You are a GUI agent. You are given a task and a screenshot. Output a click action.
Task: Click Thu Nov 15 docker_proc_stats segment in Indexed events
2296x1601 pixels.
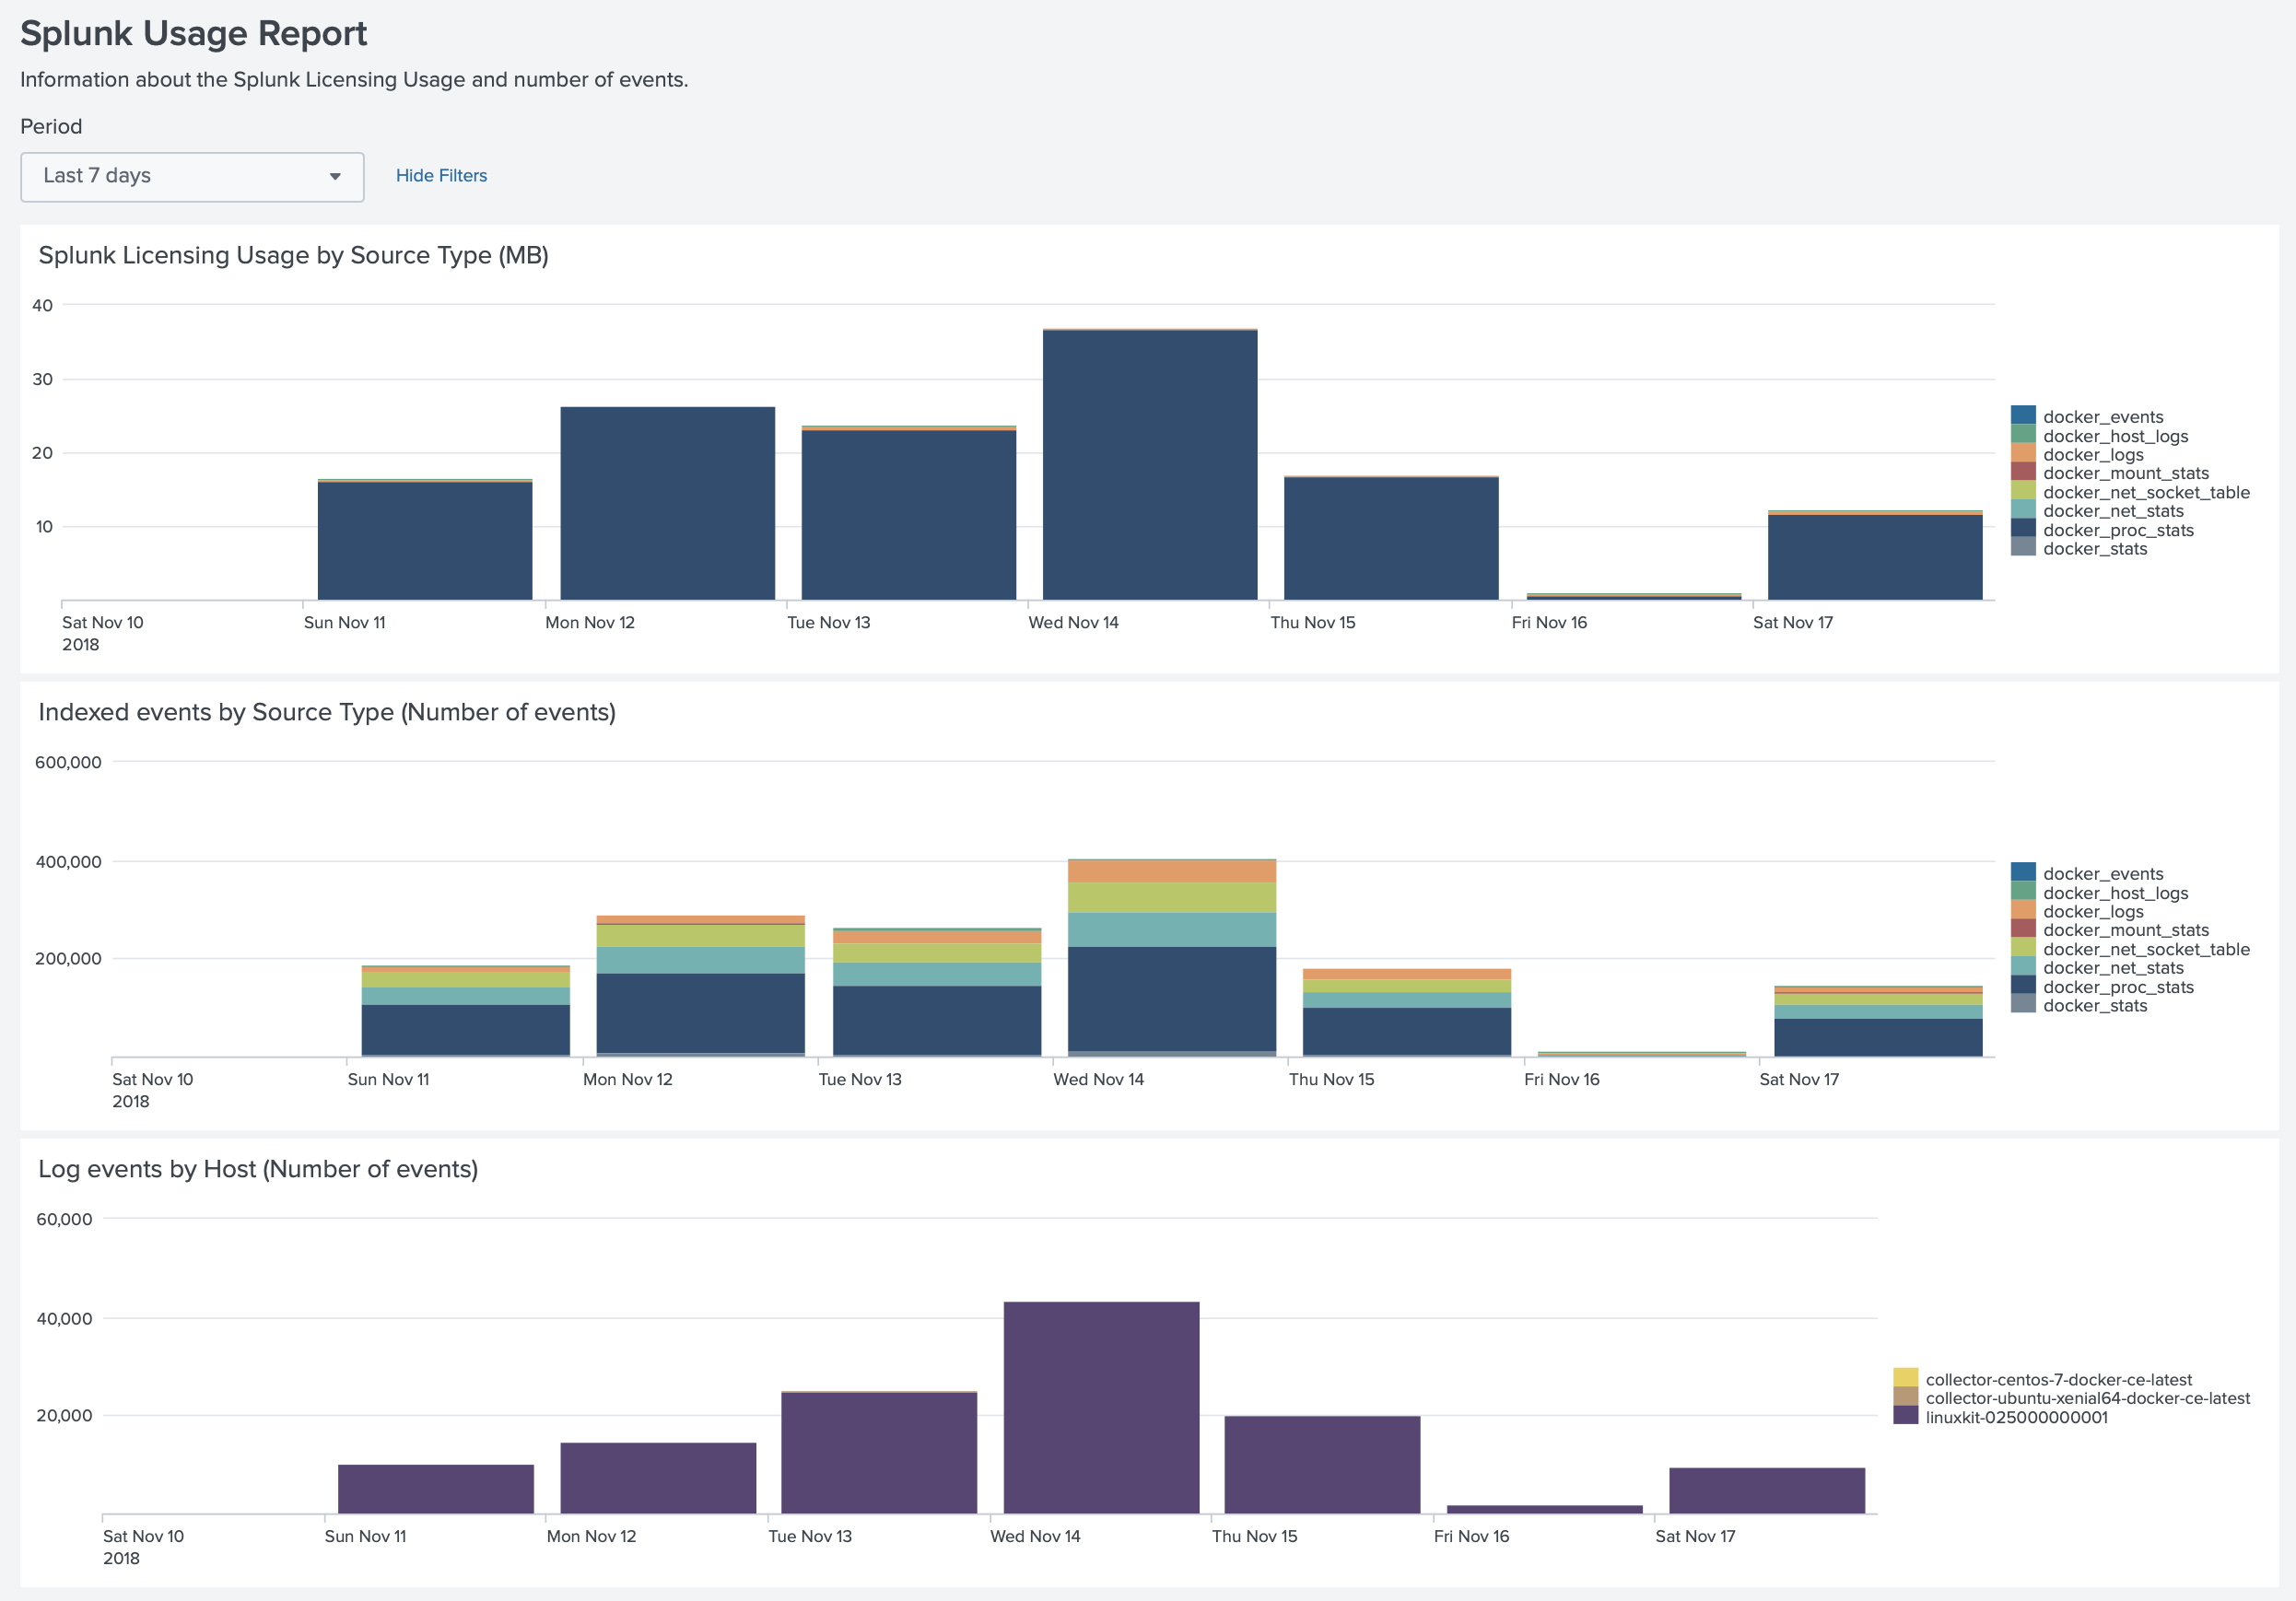1407,1032
